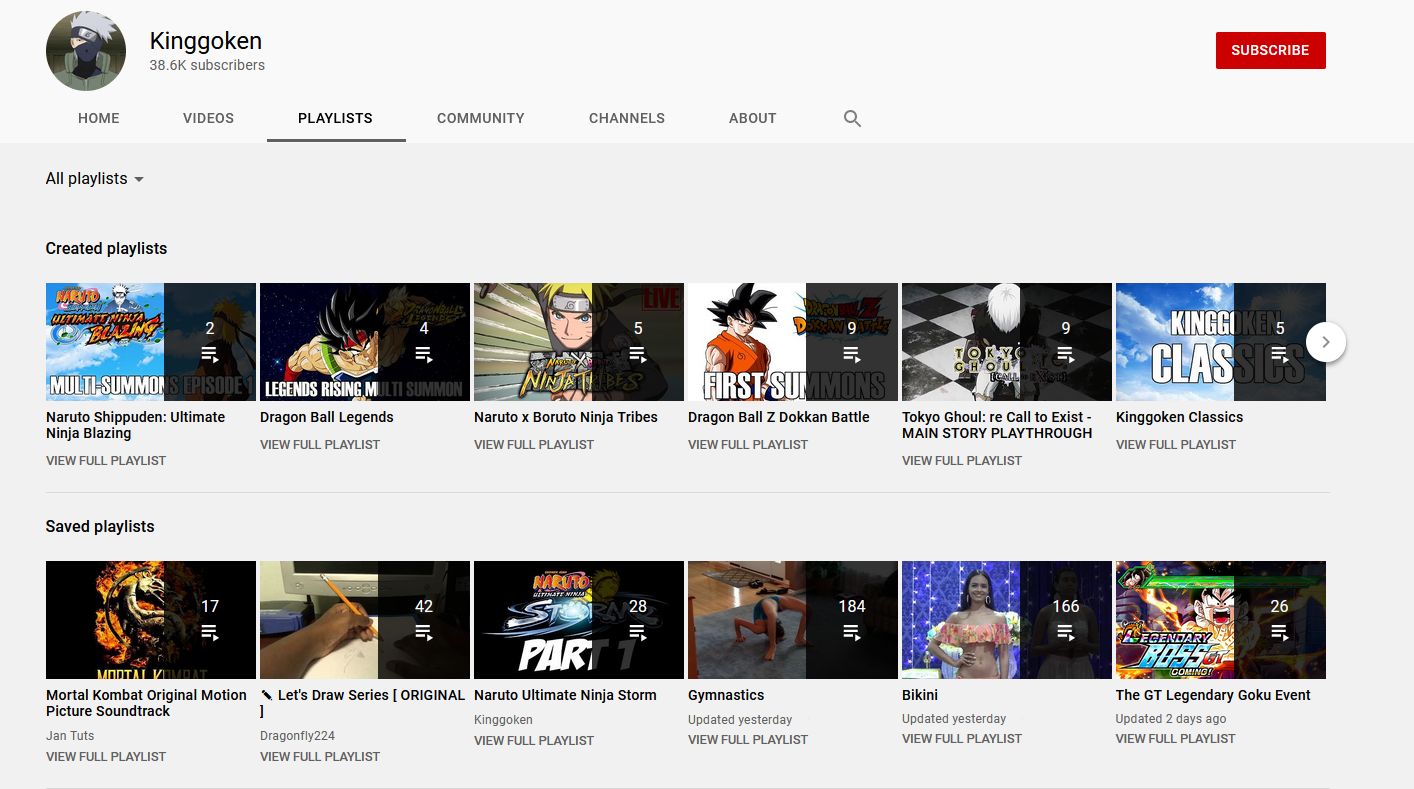
Task: Open the Mortal Kombat soundtrack thumbnail
Action: [151, 620]
